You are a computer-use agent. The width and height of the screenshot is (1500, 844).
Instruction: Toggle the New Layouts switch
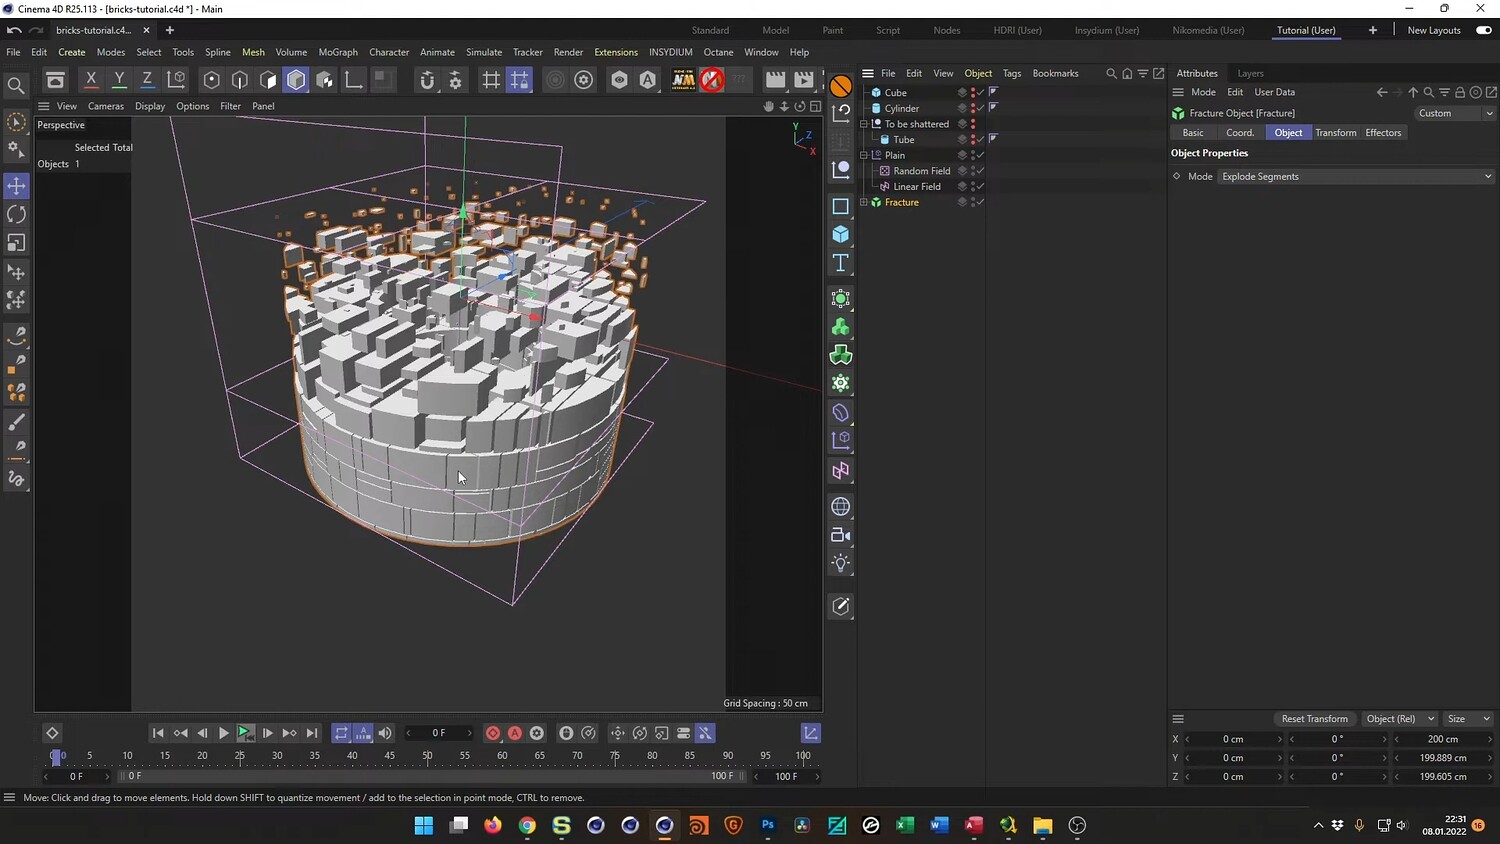[1484, 30]
